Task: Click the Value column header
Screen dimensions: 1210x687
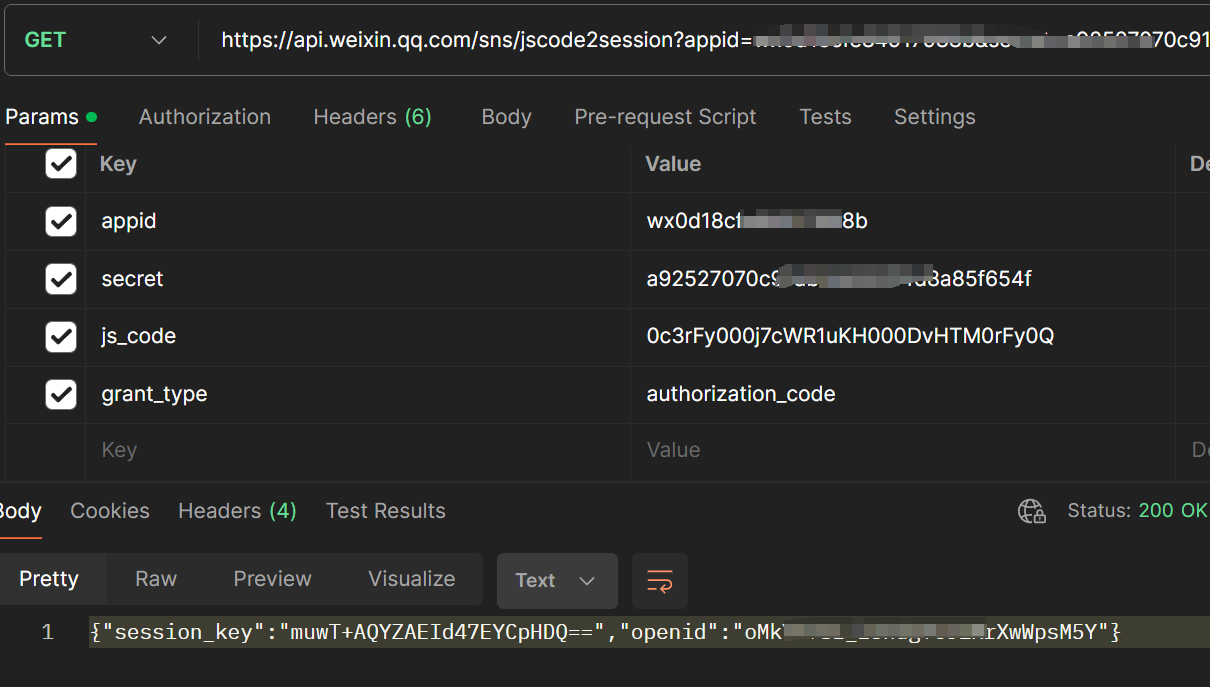Action: (x=673, y=164)
